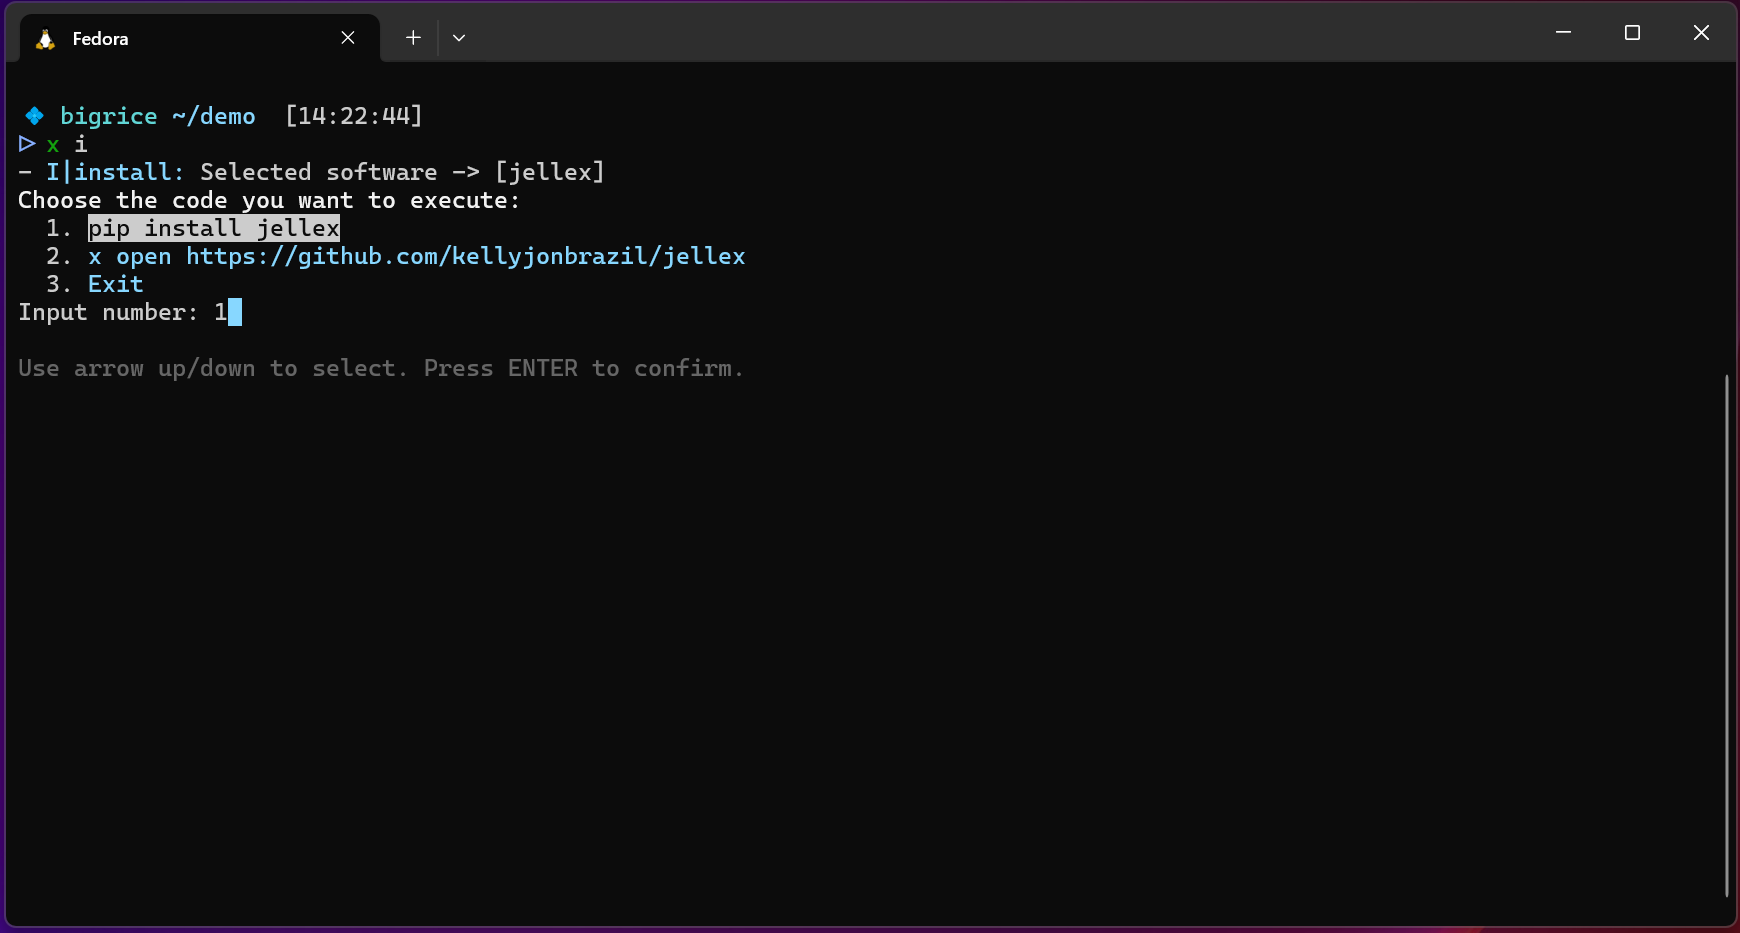The height and width of the screenshot is (933, 1740).
Task: Open a new tab with the plus button
Action: pyautogui.click(x=413, y=38)
